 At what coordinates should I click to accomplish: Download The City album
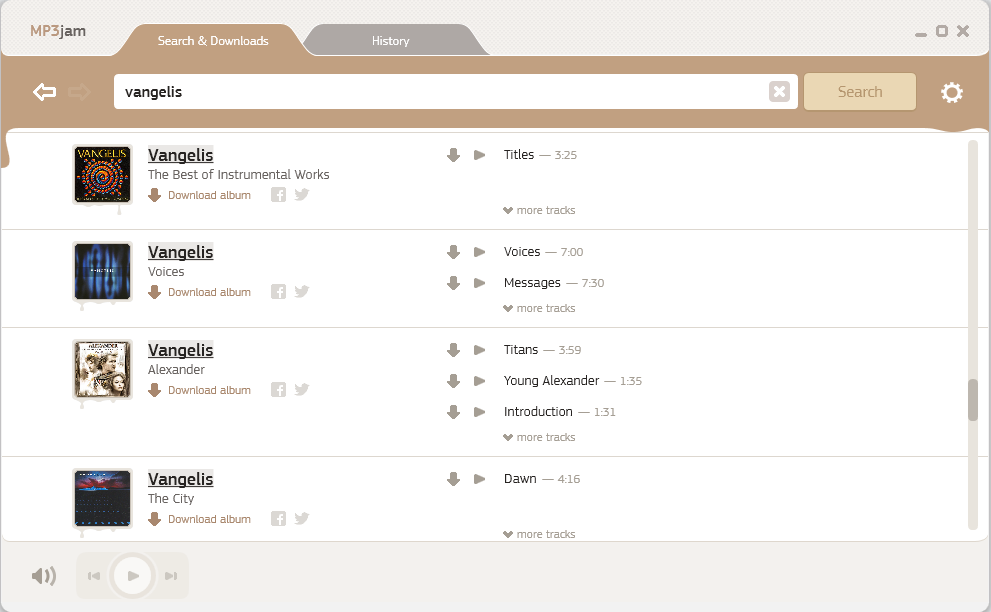(x=200, y=519)
